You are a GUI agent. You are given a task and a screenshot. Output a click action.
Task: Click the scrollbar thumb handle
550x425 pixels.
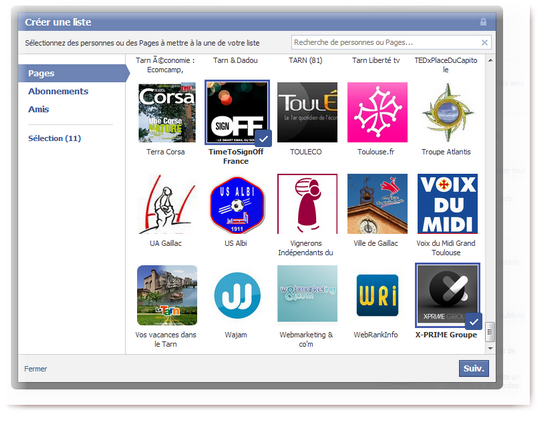click(x=490, y=331)
